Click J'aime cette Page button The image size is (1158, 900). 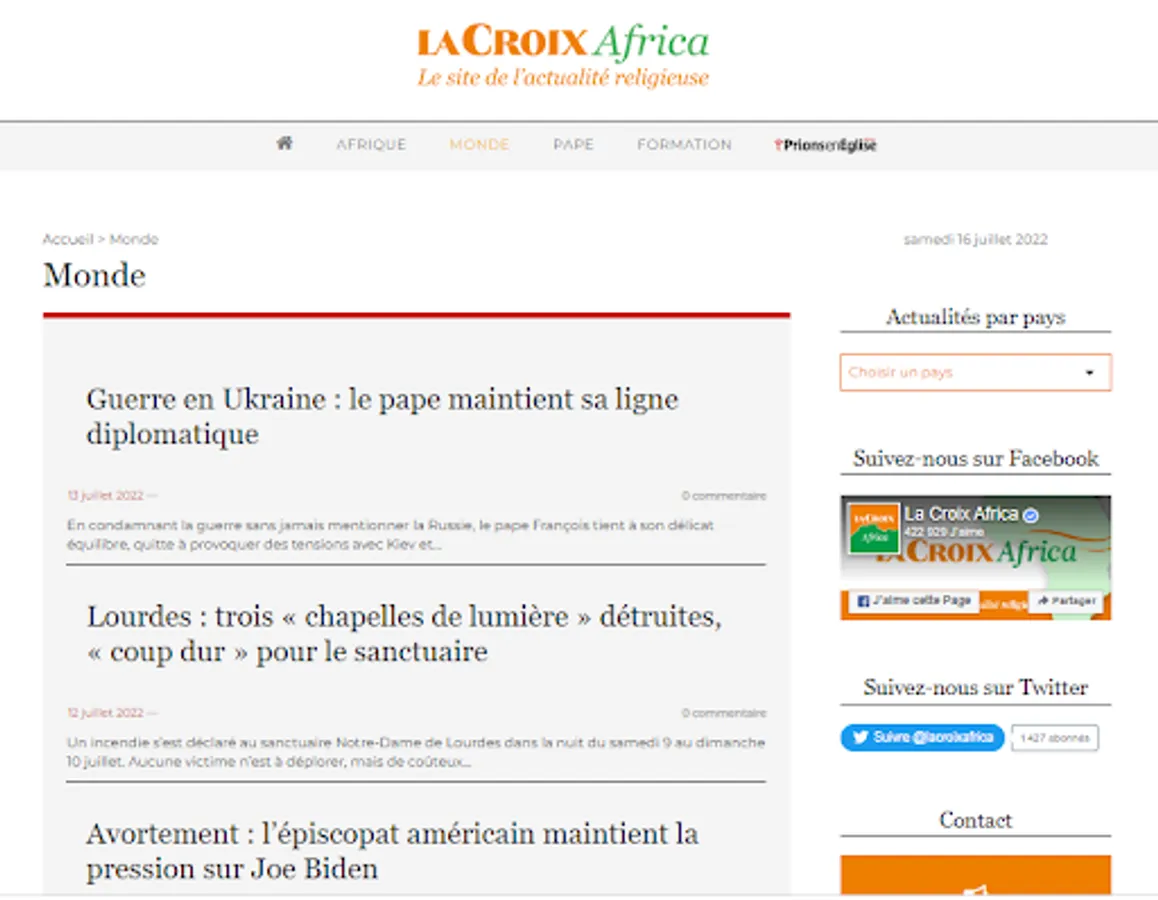pos(914,601)
